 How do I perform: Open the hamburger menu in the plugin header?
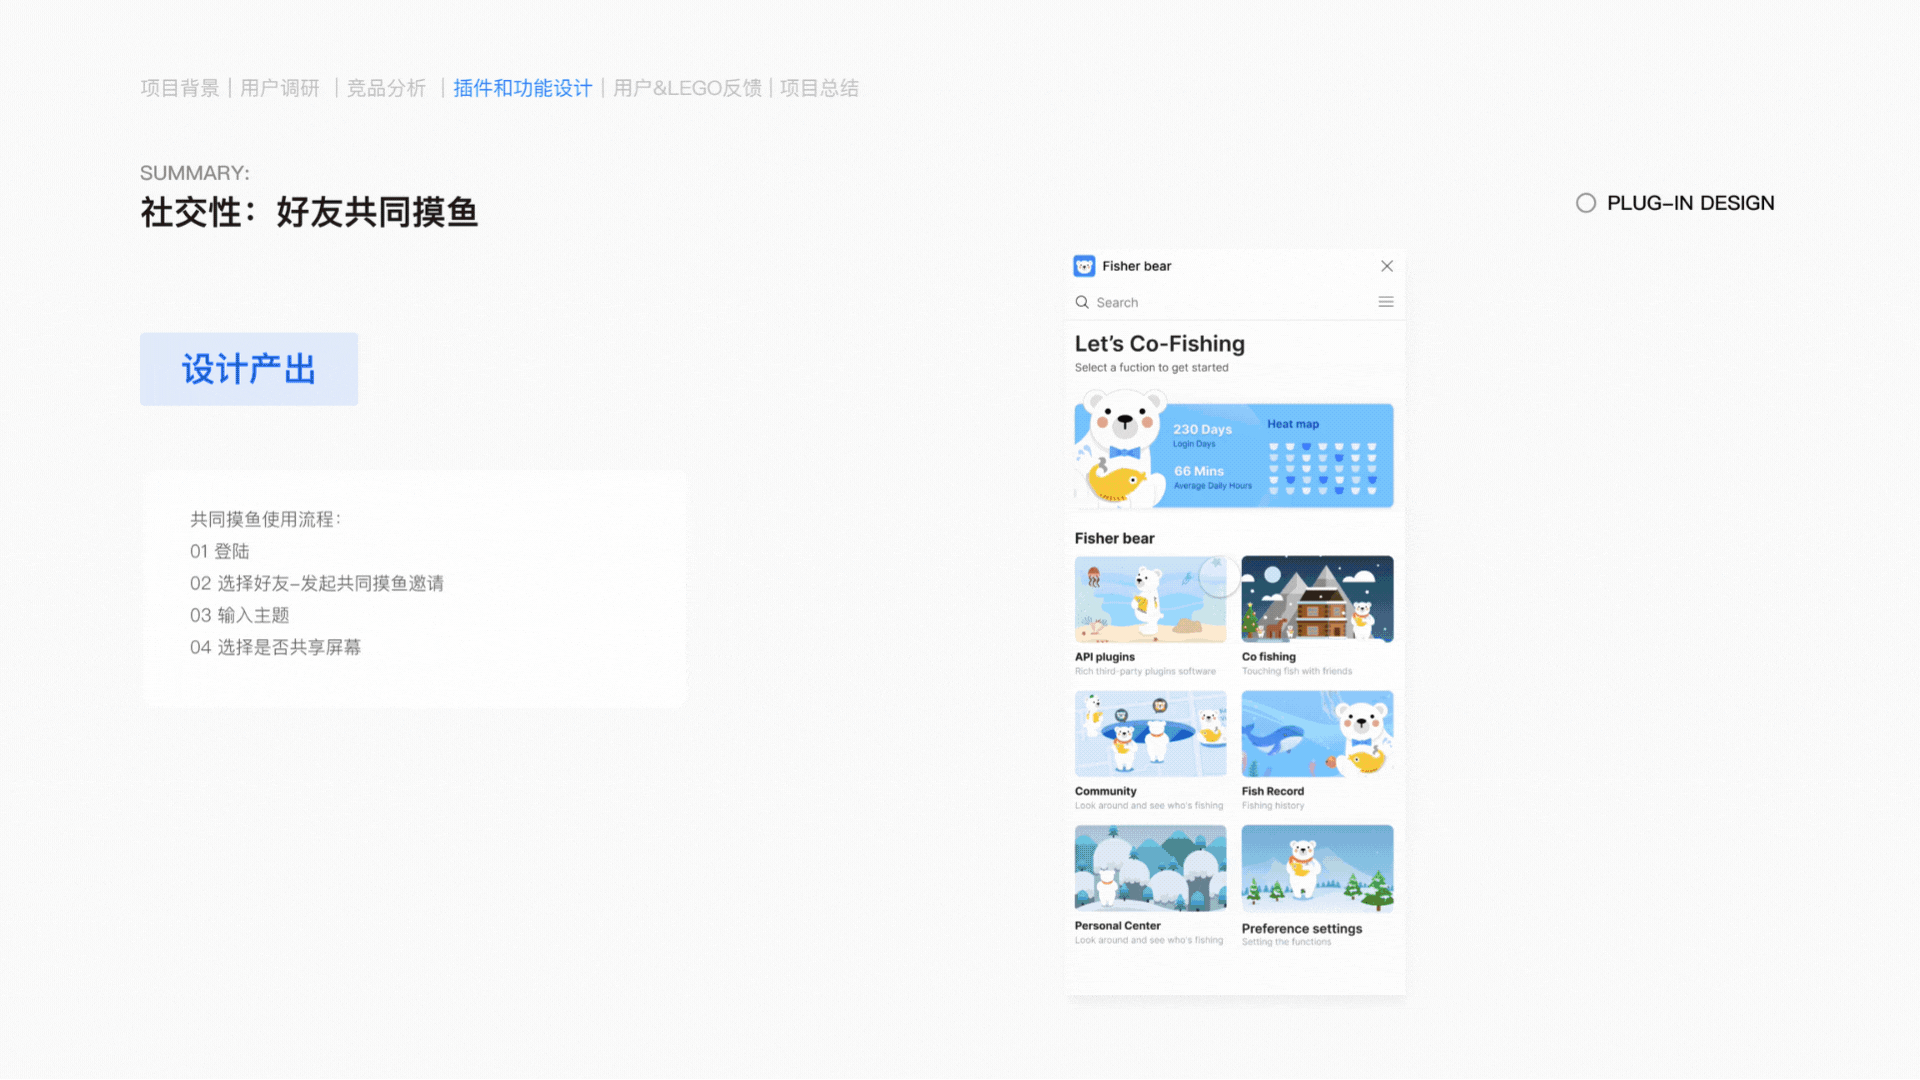(x=1386, y=301)
